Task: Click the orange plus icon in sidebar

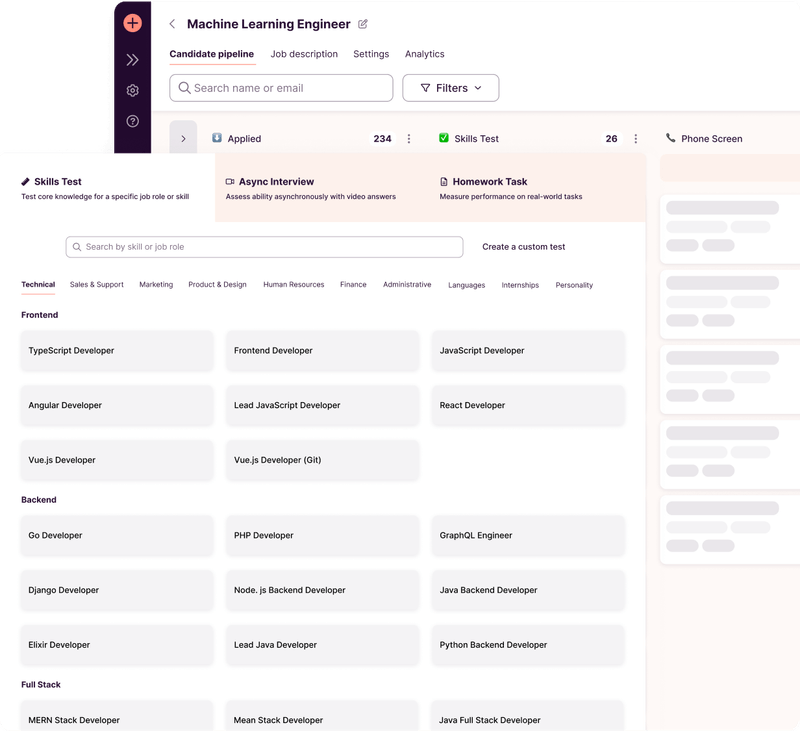Action: (131, 22)
